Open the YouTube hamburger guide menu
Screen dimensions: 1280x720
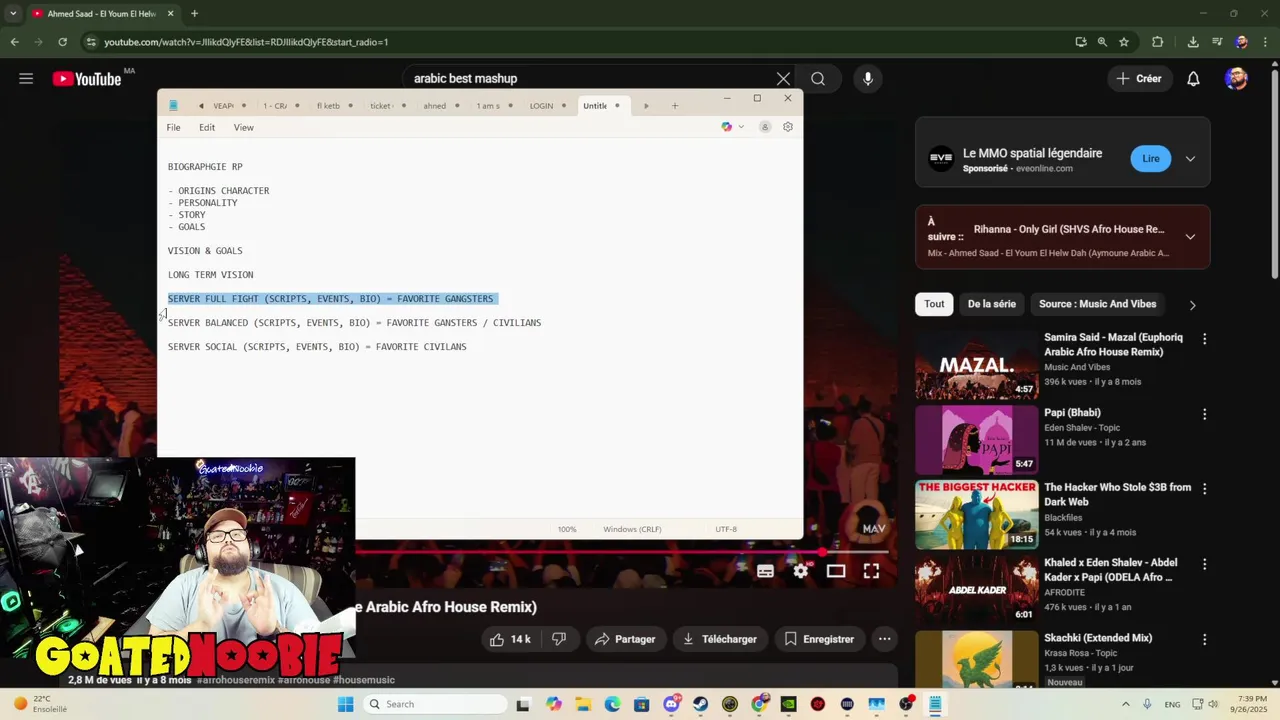(x=26, y=78)
